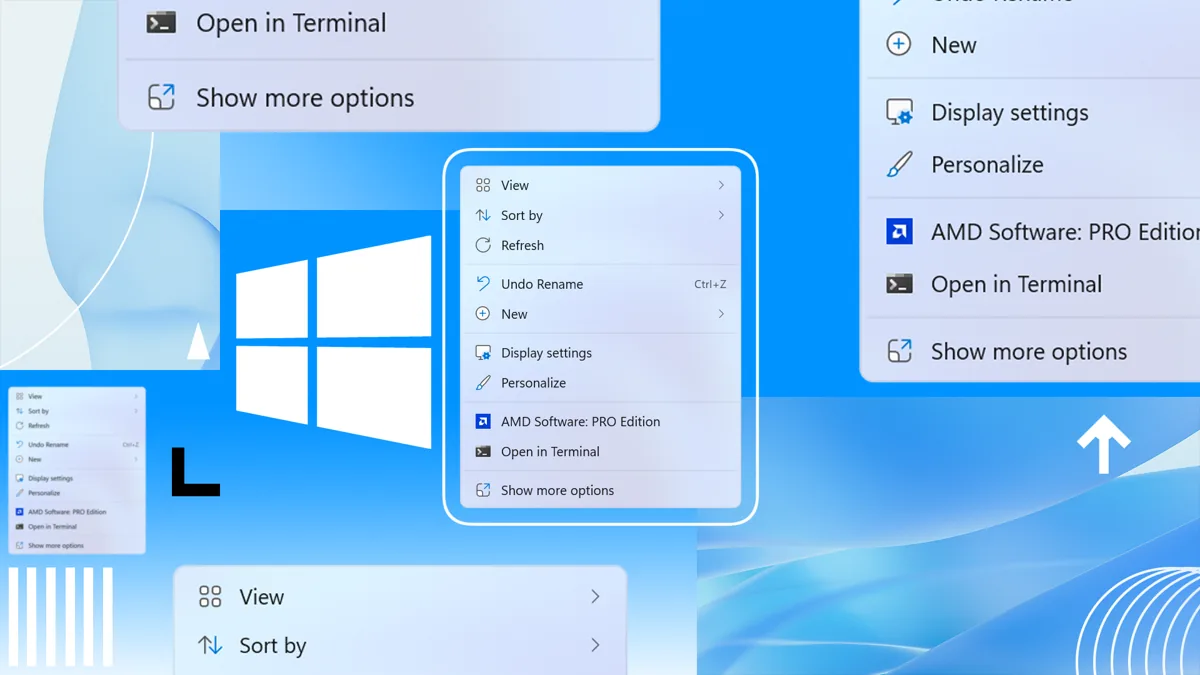Click the tiny context menu thumbnail beside the Windows logo
This screenshot has height=675, width=1200.
click(77, 471)
